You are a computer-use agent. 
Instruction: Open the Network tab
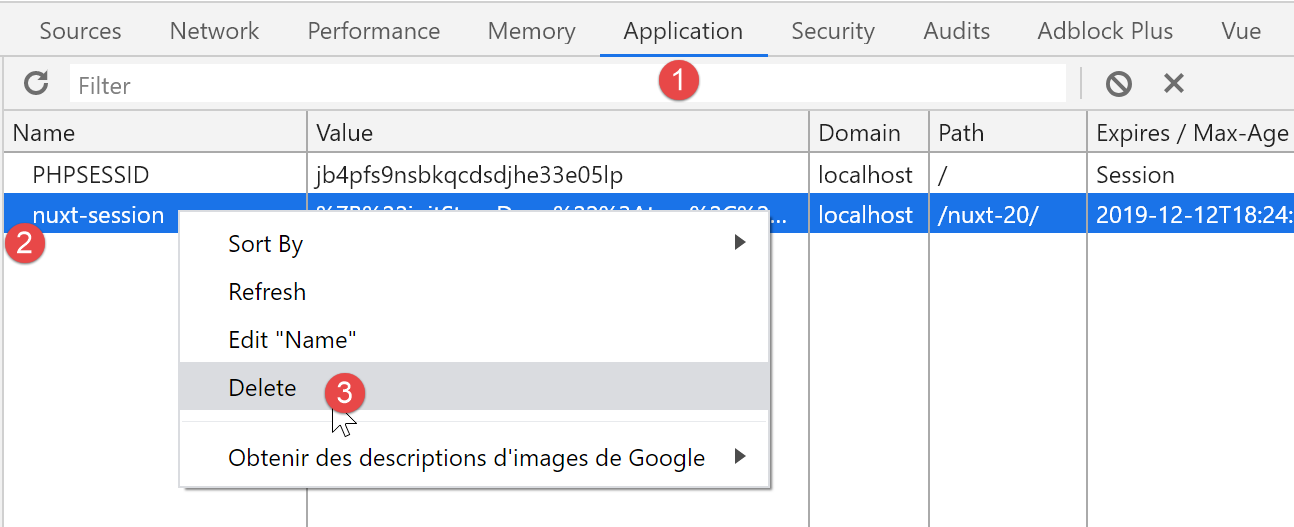[x=214, y=31]
